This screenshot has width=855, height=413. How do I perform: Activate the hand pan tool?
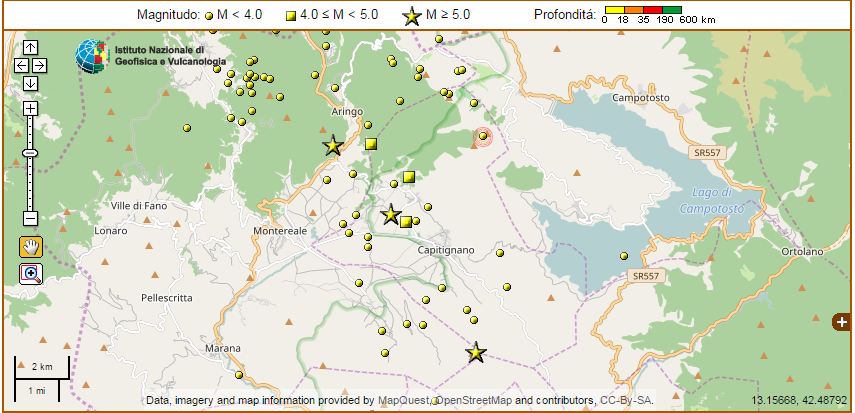coord(30,247)
